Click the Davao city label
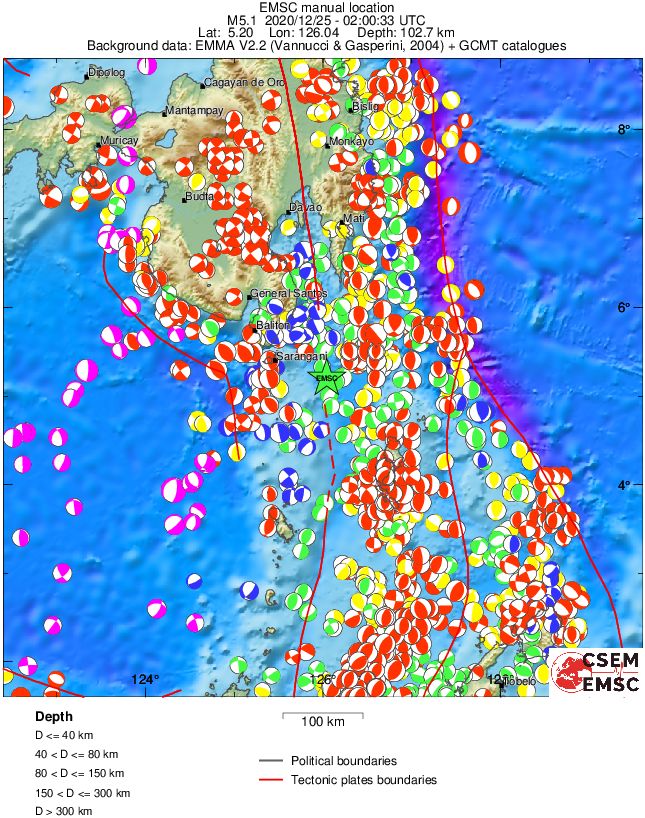 [x=305, y=208]
